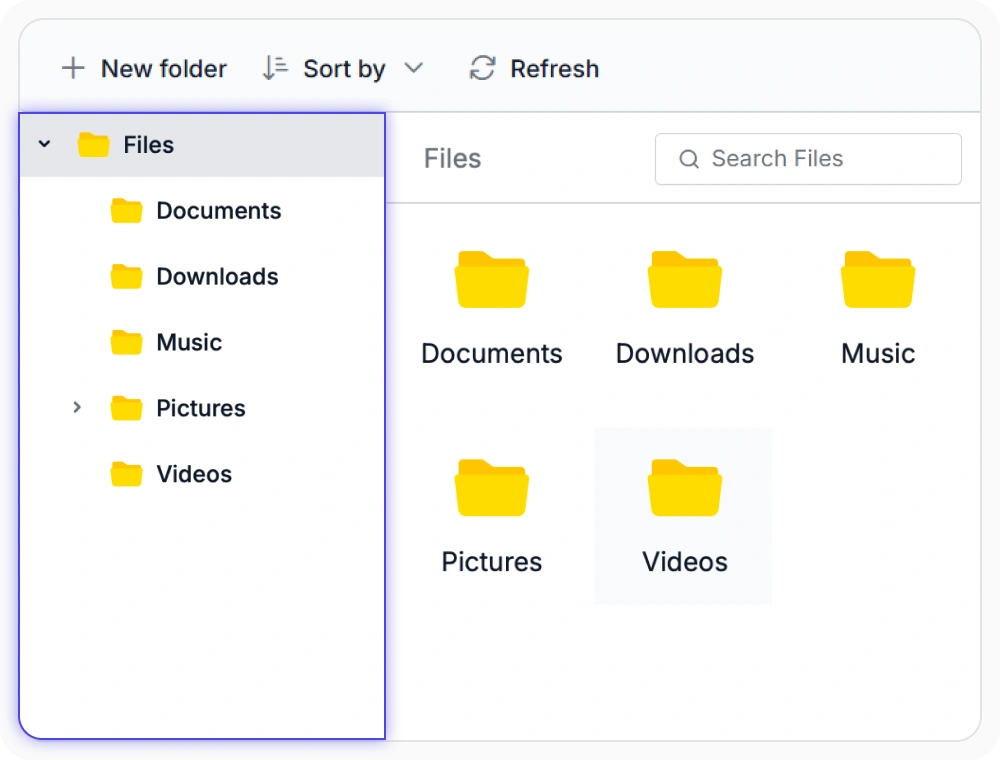
Task: Focus the Search Files input field
Action: click(x=808, y=159)
